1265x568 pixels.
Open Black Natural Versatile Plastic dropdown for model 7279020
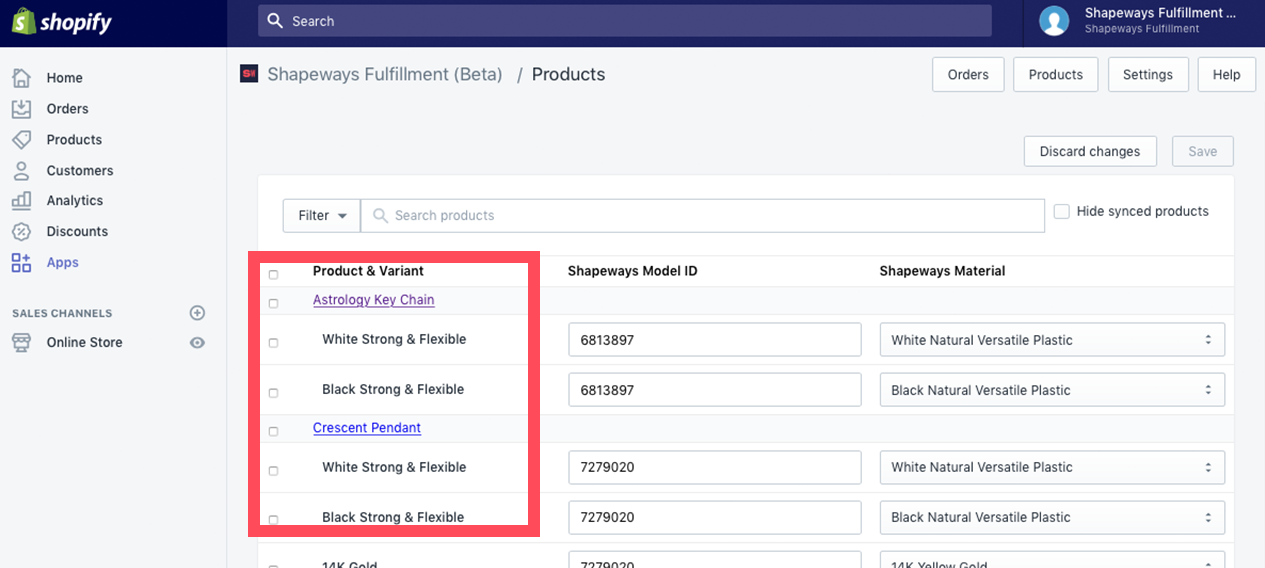[1052, 517]
